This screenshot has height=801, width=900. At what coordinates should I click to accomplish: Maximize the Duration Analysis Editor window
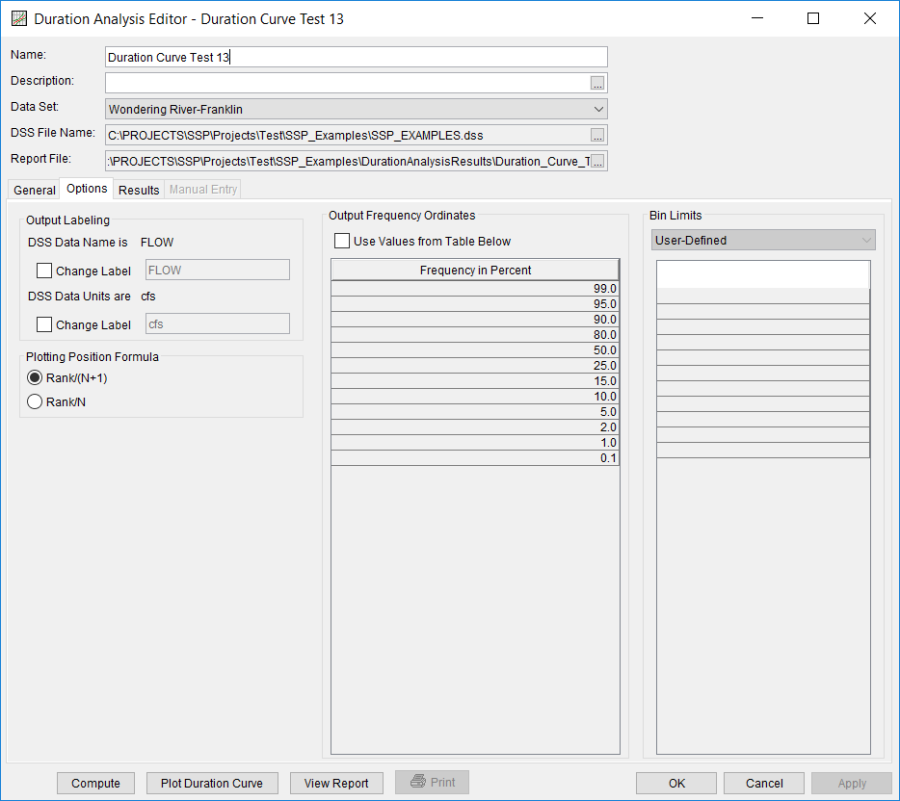click(813, 18)
